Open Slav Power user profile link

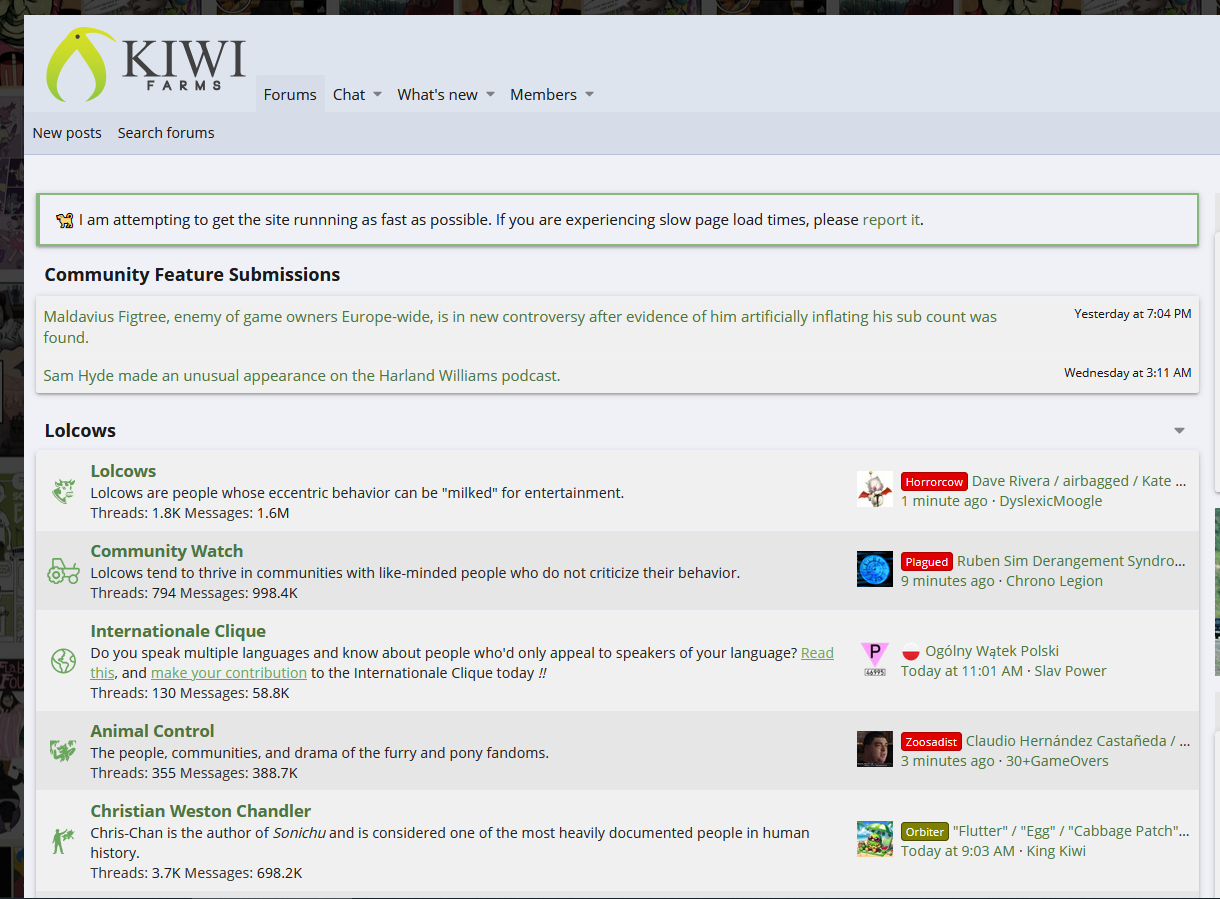[x=1070, y=671]
